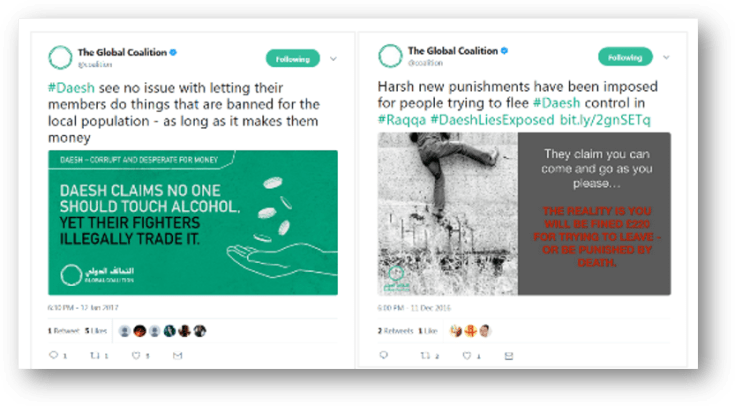Screen dimensions: 735x406
Task: Follow the bit.ly/2gnSETq link
Action: point(607,120)
